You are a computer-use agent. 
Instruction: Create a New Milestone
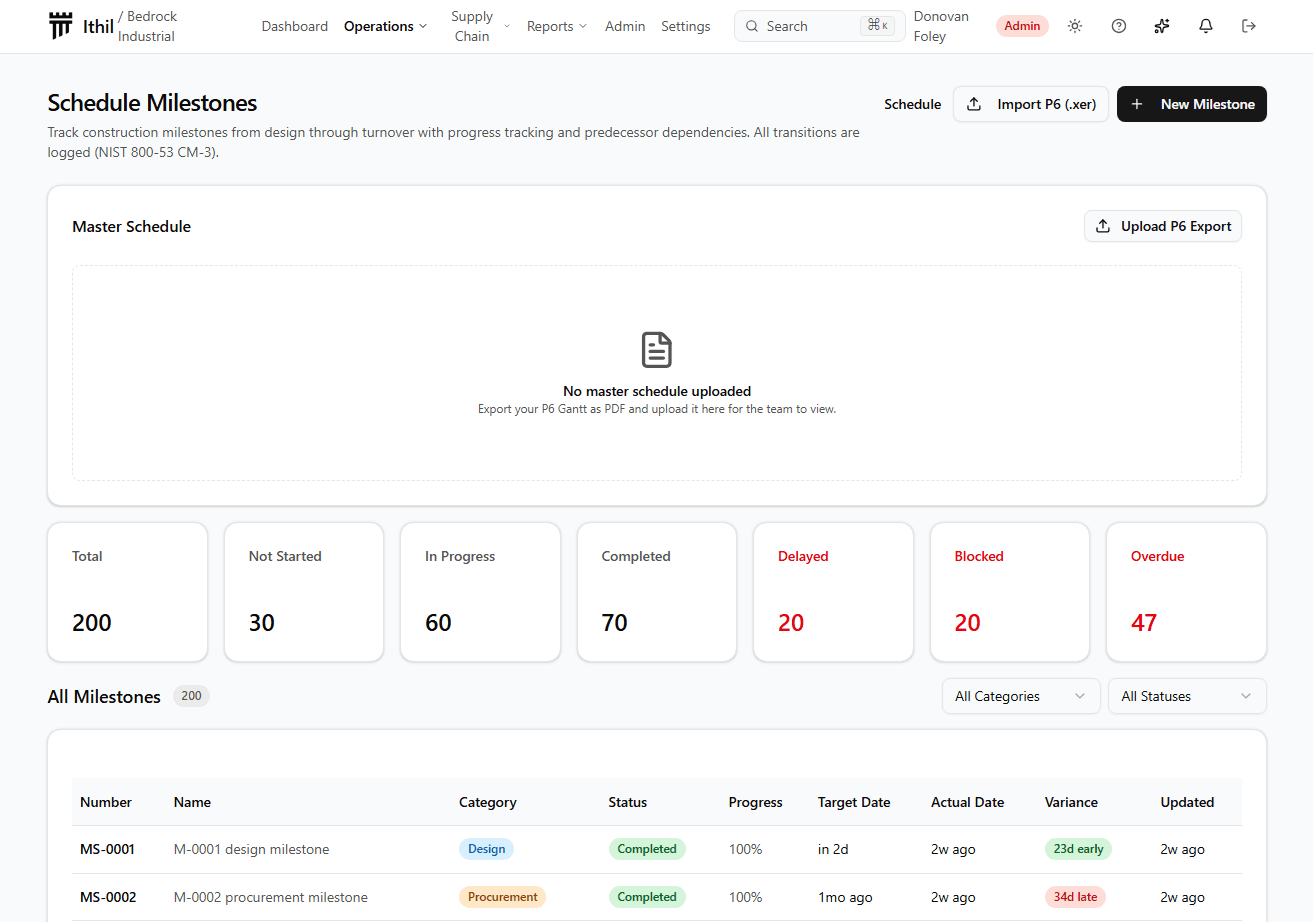point(1192,104)
